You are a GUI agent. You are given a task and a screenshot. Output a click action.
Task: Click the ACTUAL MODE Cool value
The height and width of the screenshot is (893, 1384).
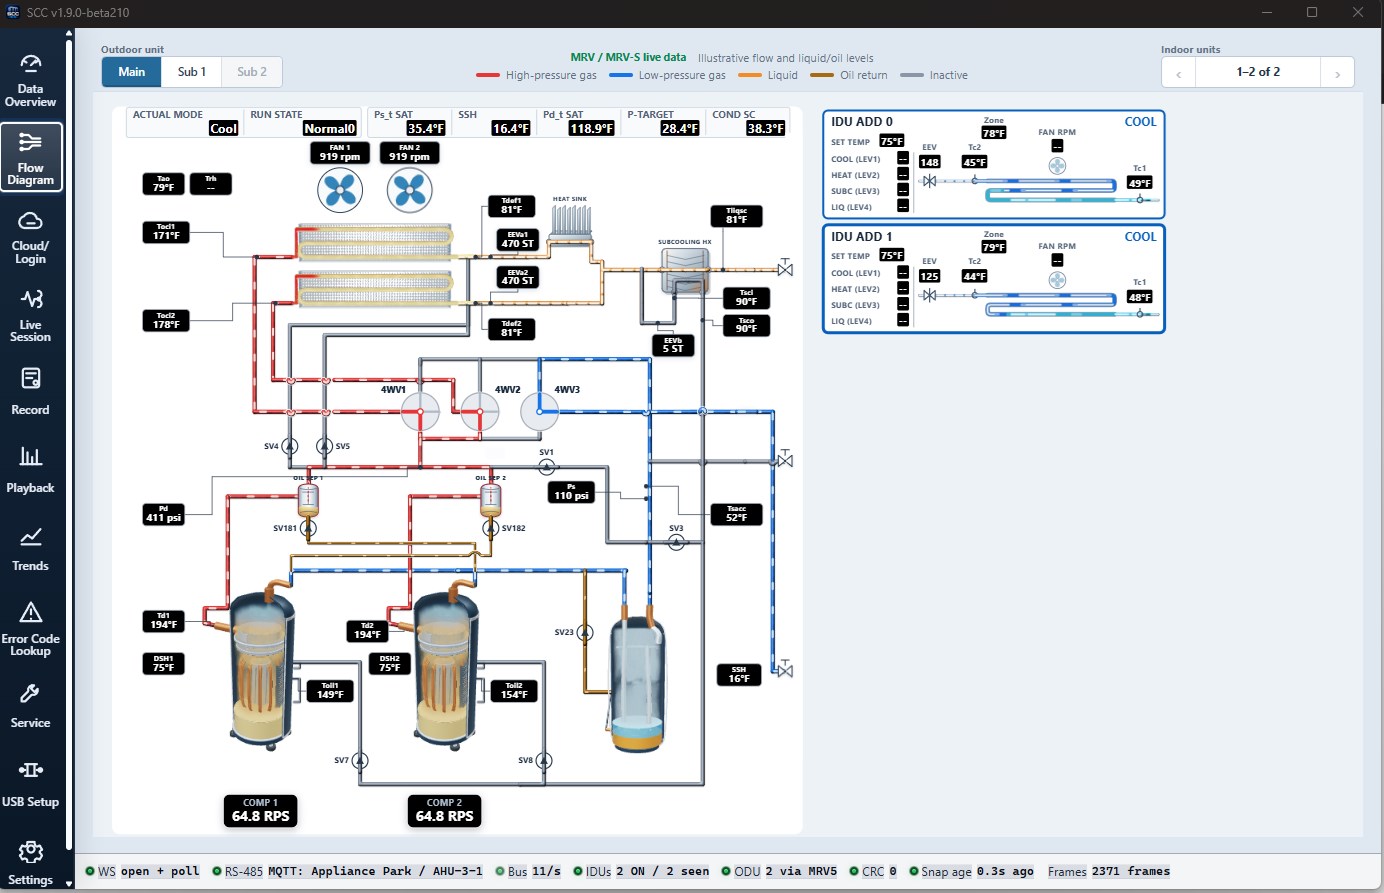(x=224, y=128)
